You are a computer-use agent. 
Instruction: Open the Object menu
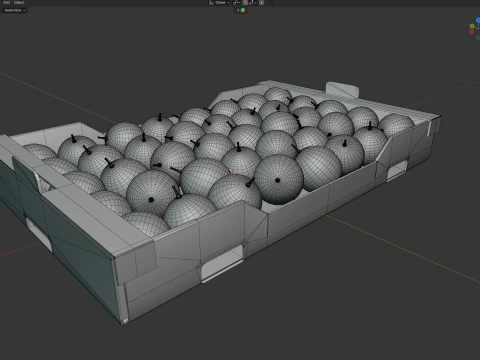(x=19, y=2)
